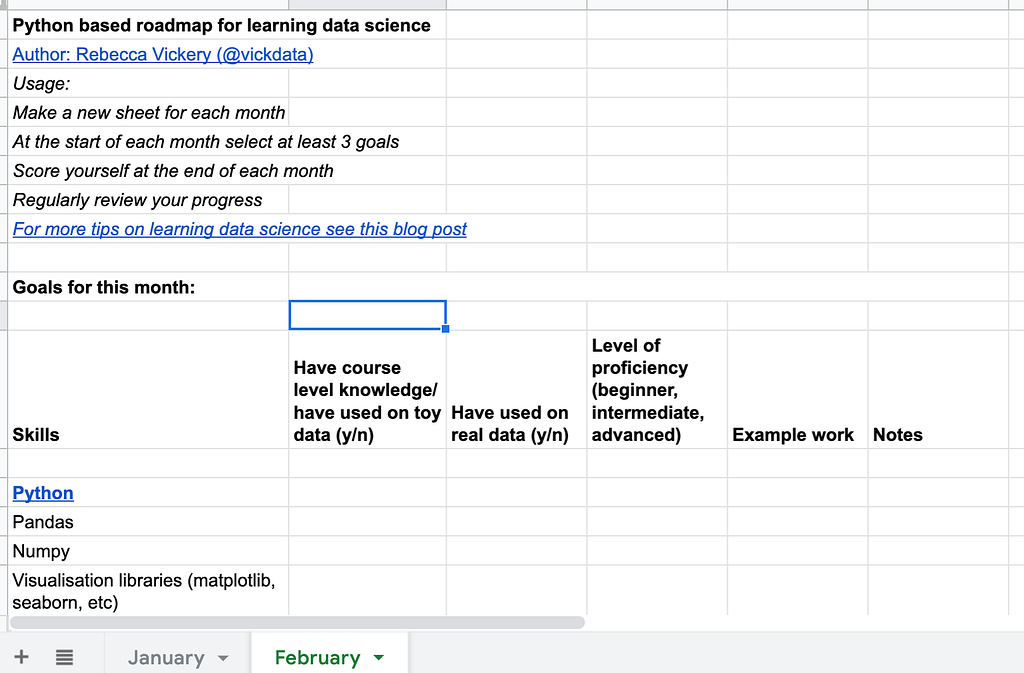Follow the Python skills link
The width and height of the screenshot is (1024, 673).
coord(43,493)
